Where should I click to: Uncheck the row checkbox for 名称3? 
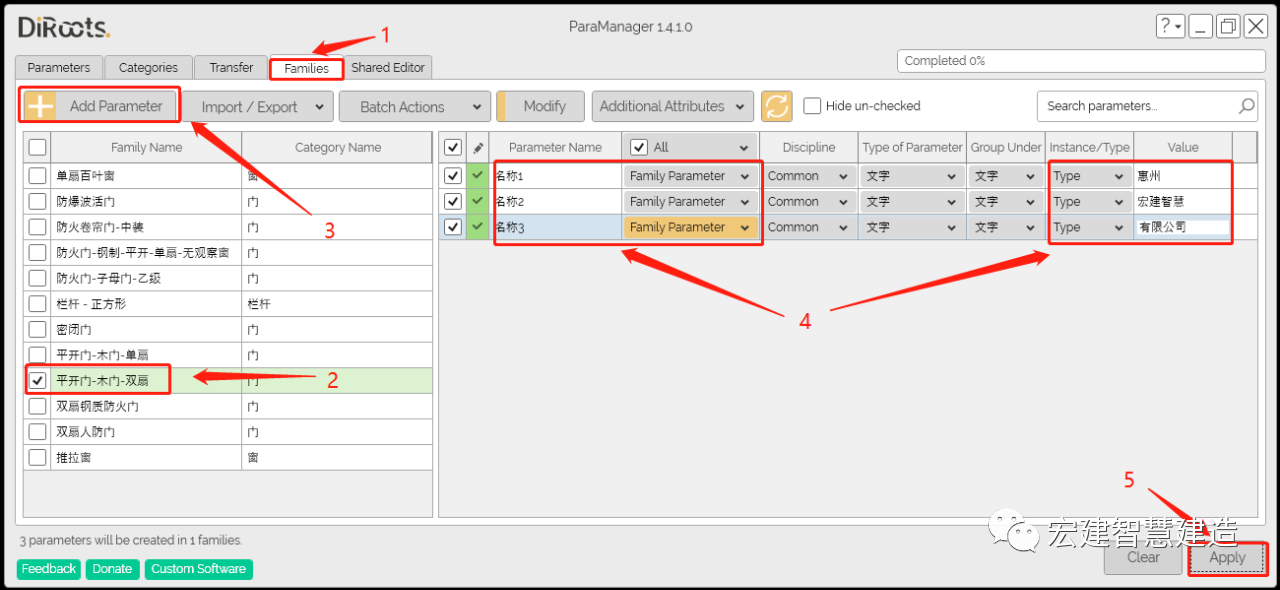(x=453, y=227)
